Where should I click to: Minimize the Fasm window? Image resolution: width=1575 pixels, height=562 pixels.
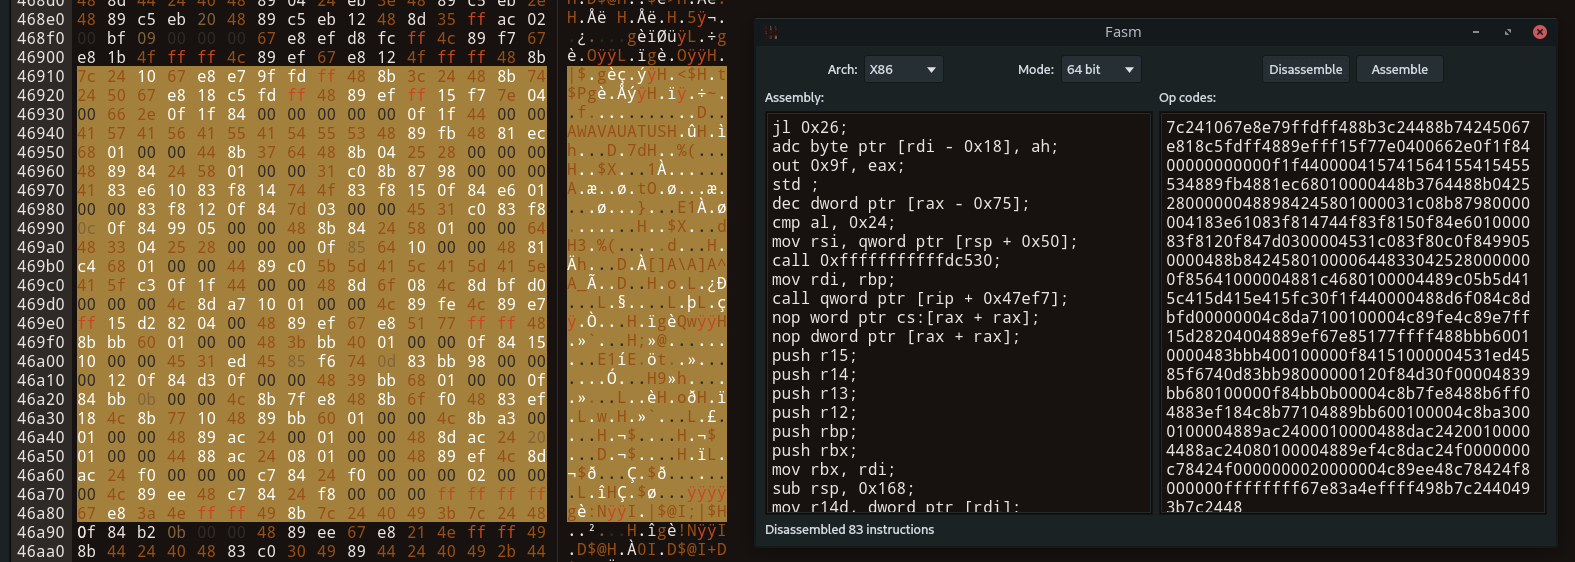[1476, 32]
